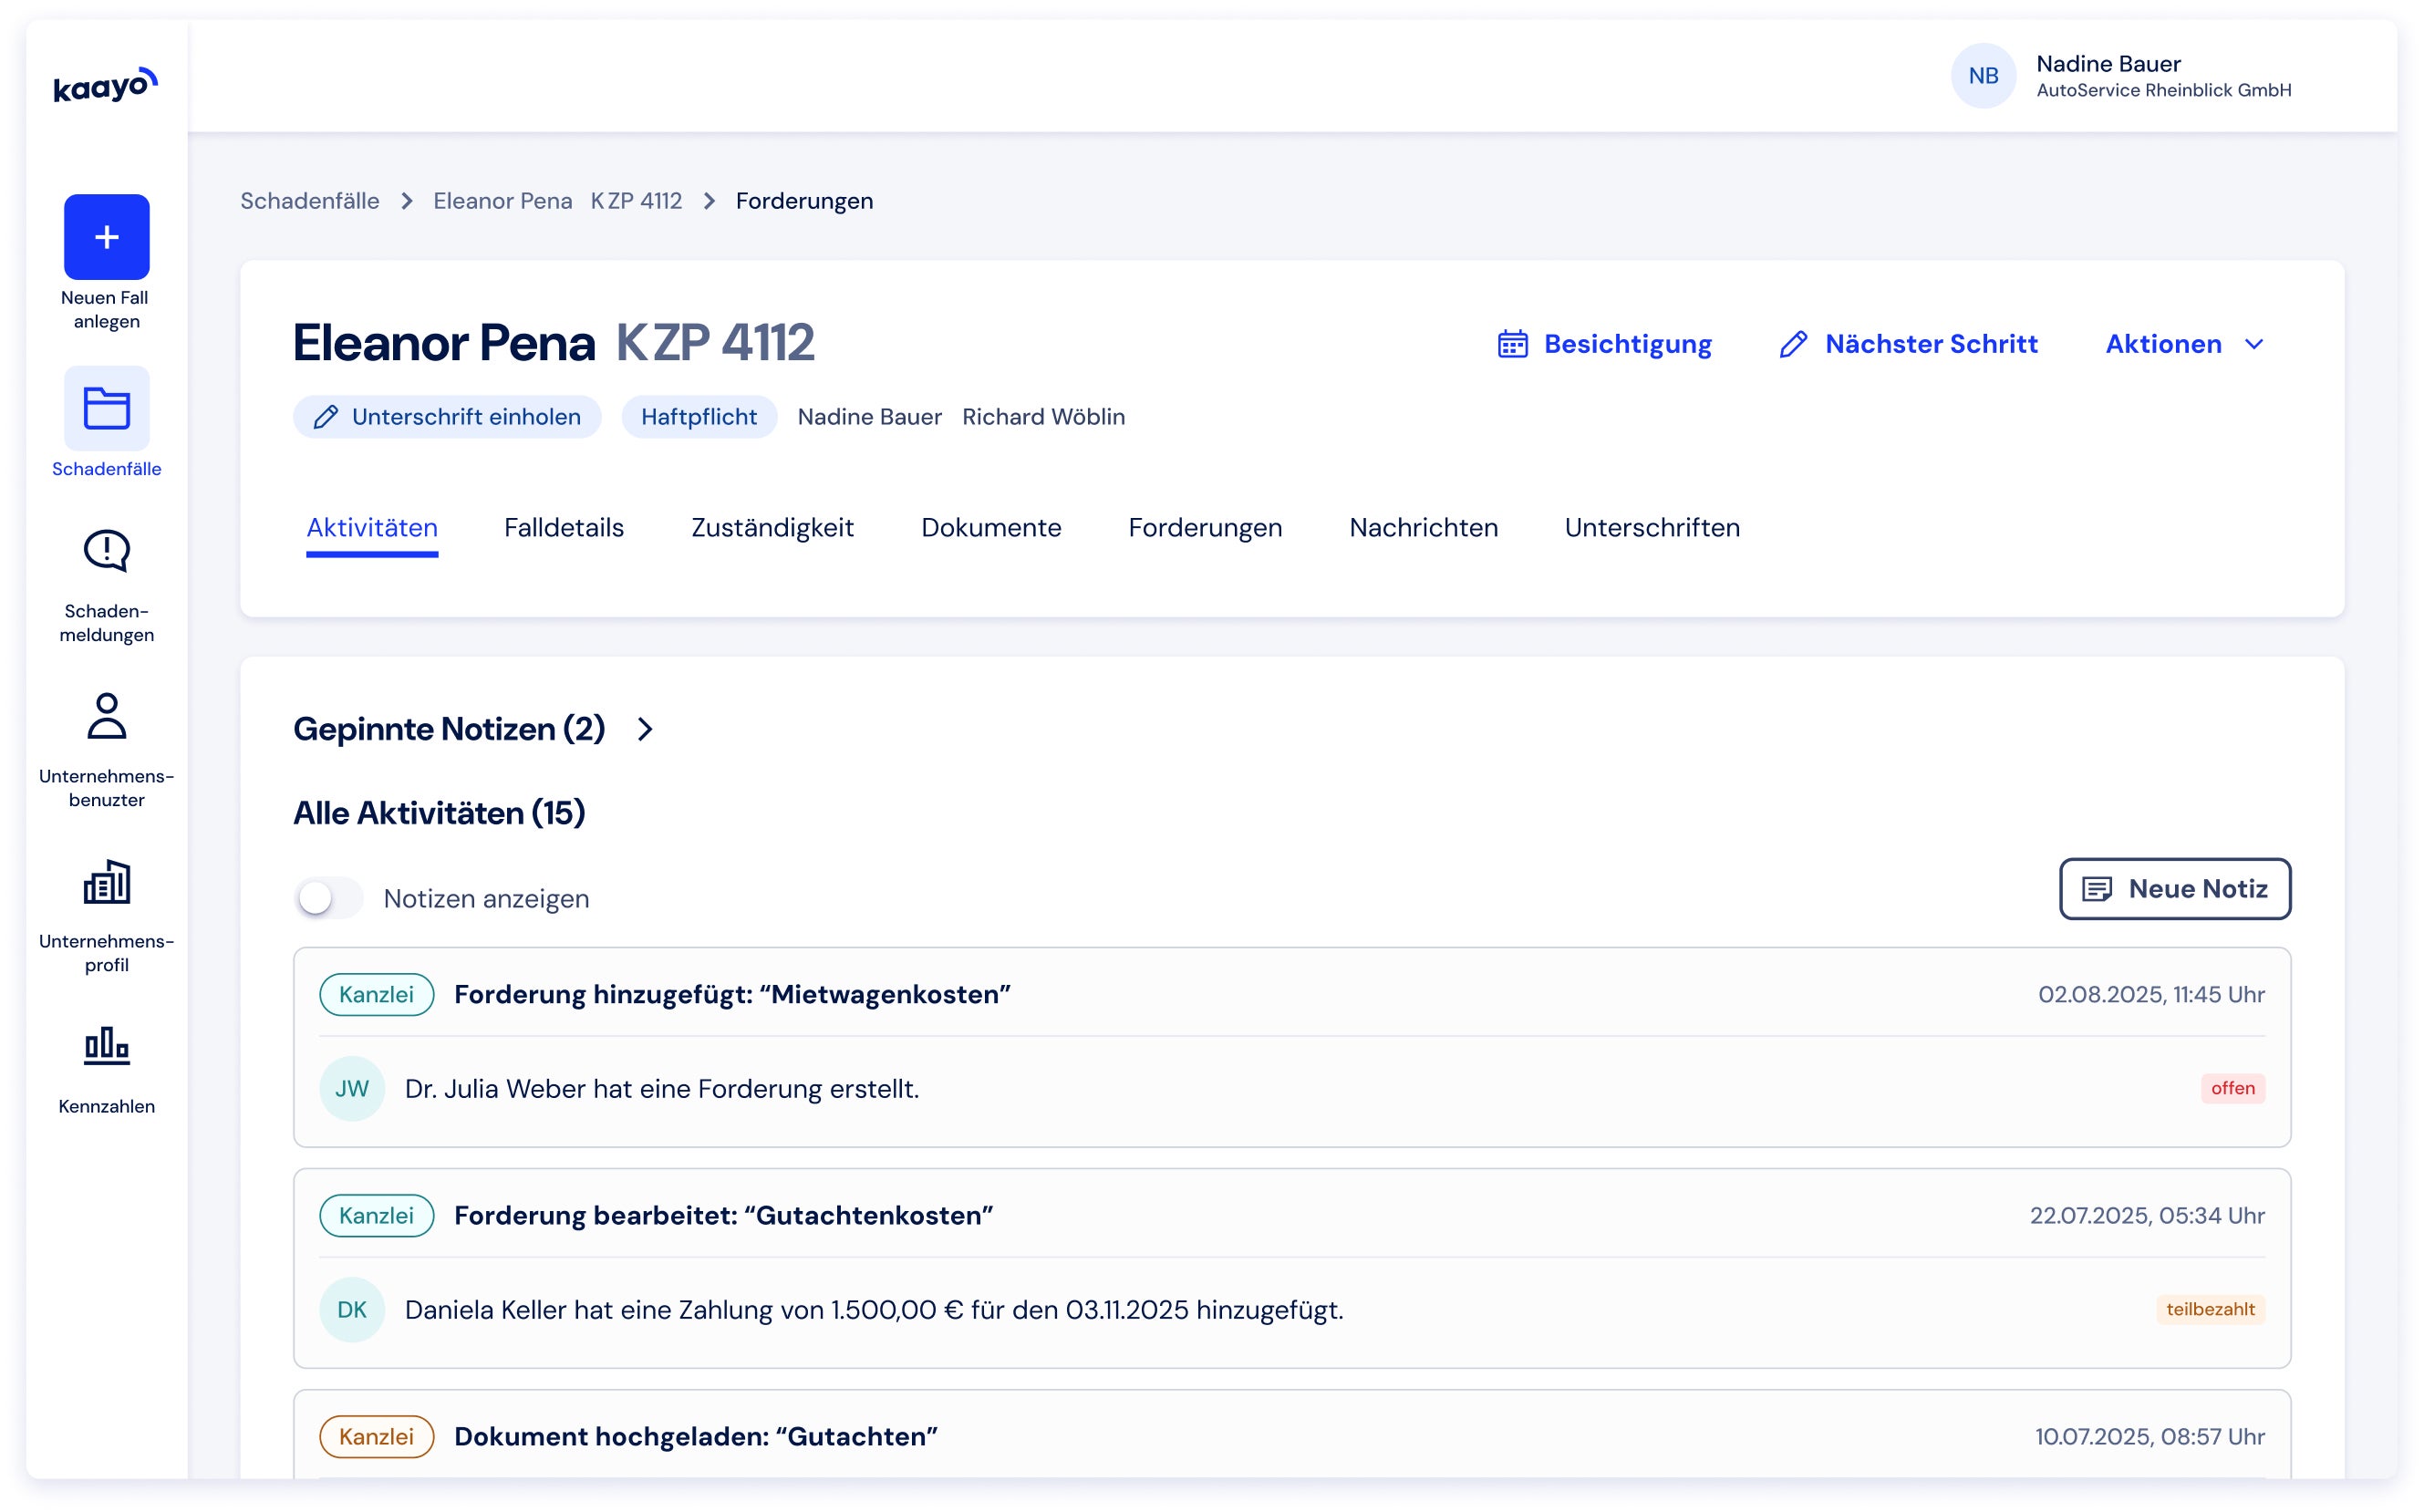Click Neuen Fall anlegen label
The height and width of the screenshot is (1512, 2424).
pyautogui.click(x=106, y=310)
